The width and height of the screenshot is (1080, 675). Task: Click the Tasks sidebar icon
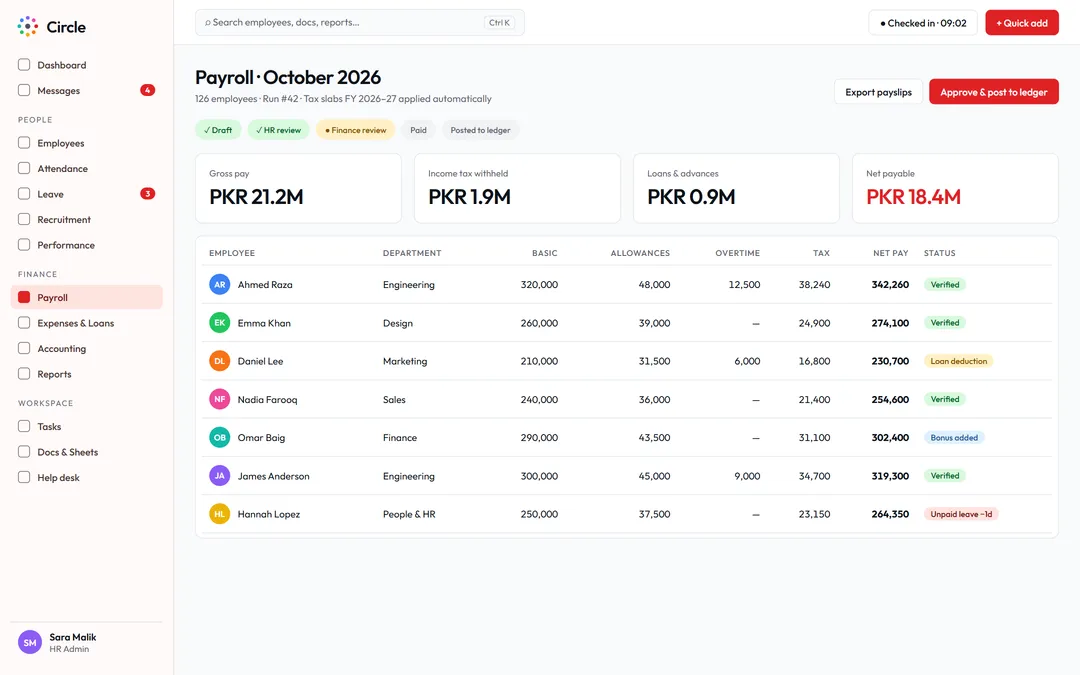pos(24,426)
